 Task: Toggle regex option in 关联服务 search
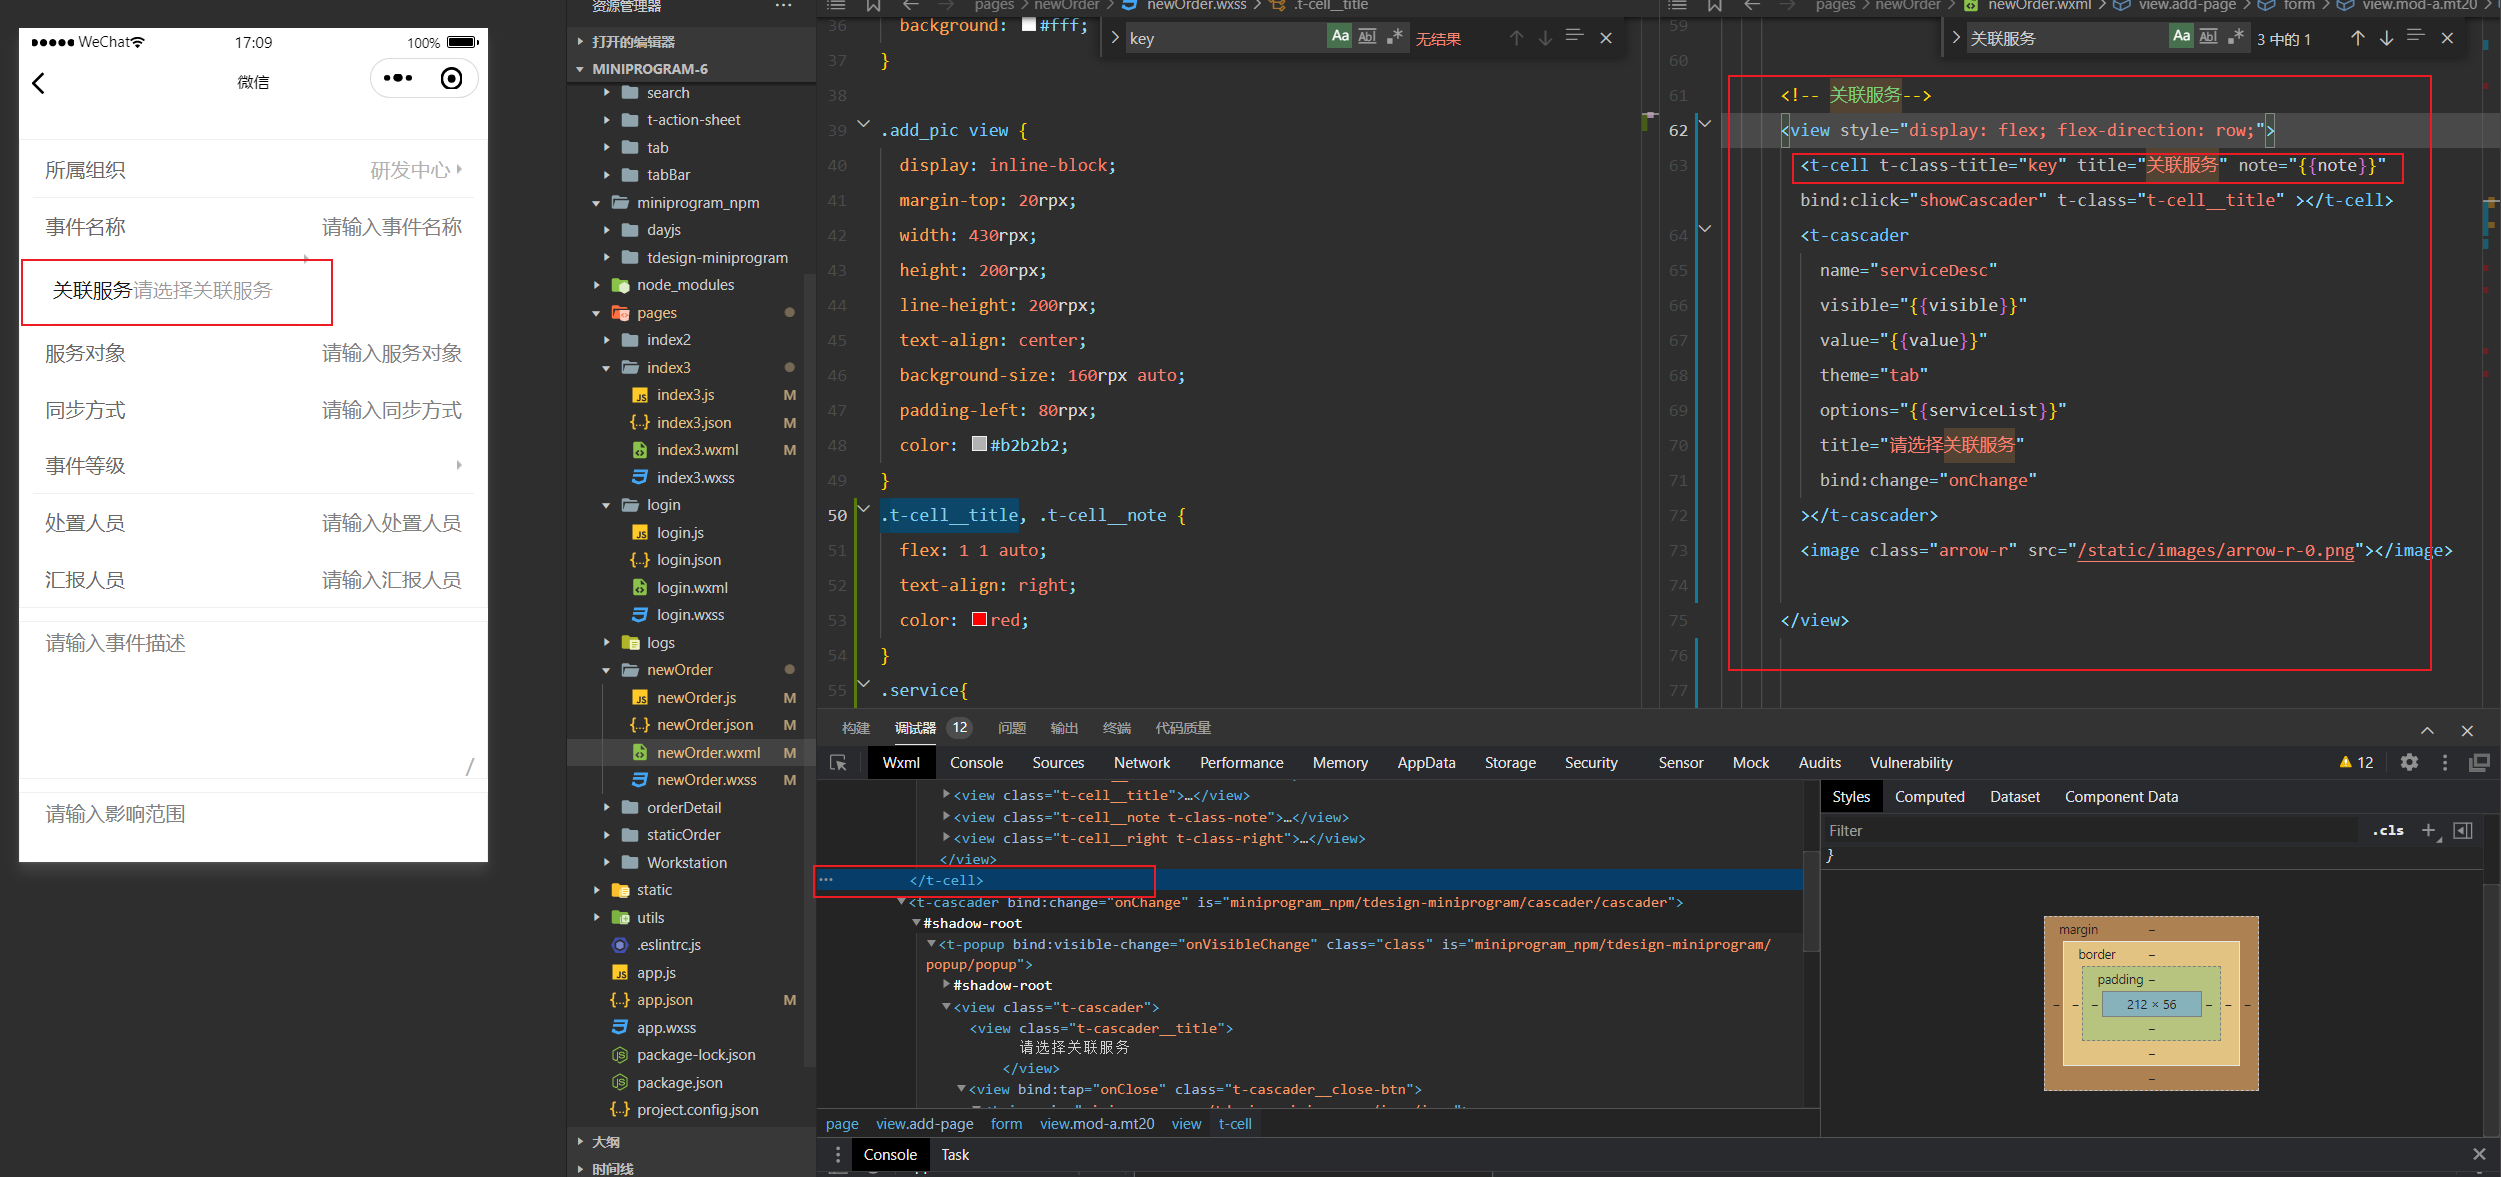(2236, 37)
